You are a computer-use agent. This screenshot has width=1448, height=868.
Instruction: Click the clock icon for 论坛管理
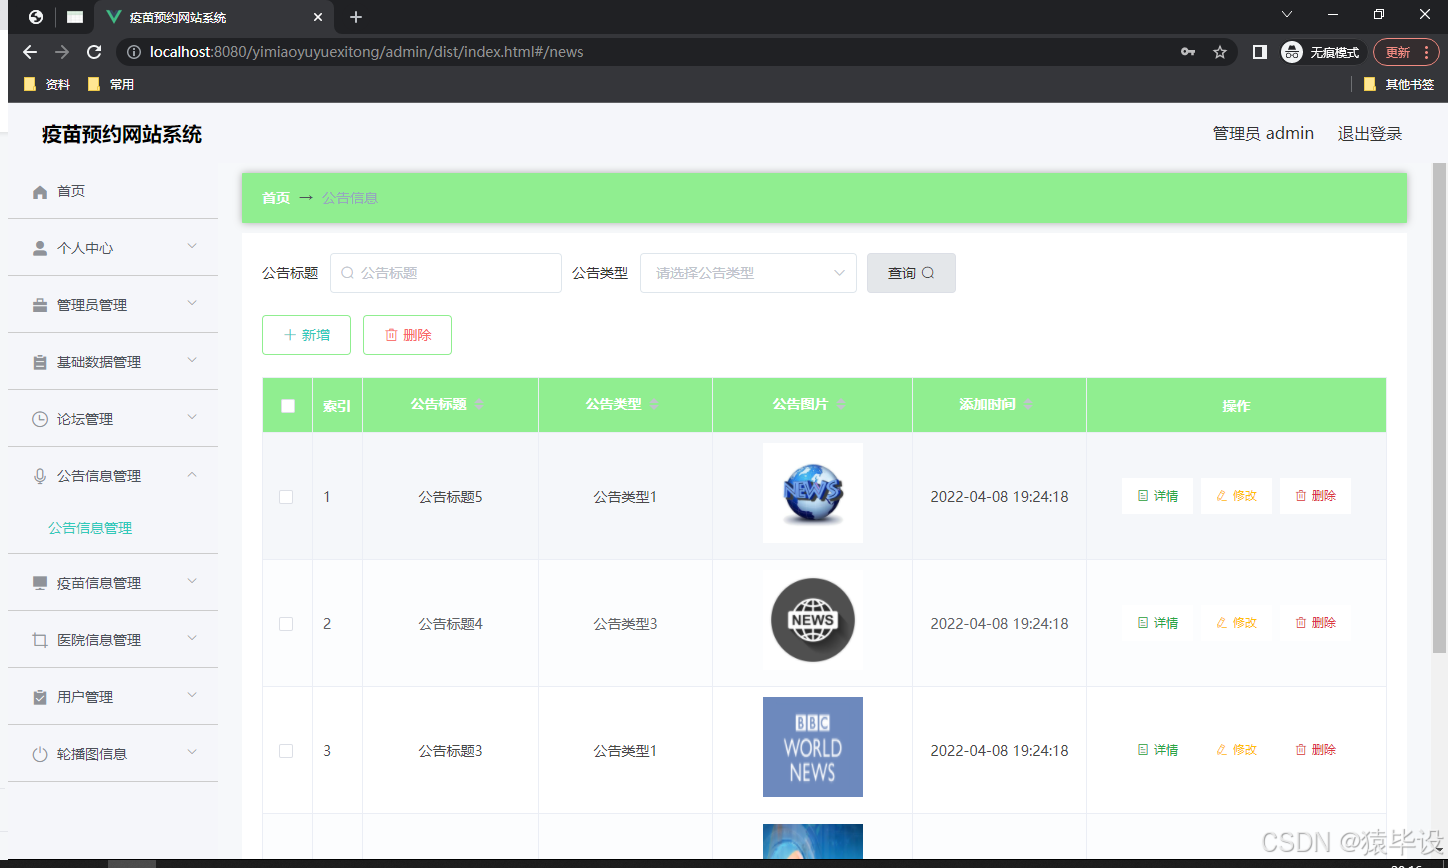tap(40, 419)
